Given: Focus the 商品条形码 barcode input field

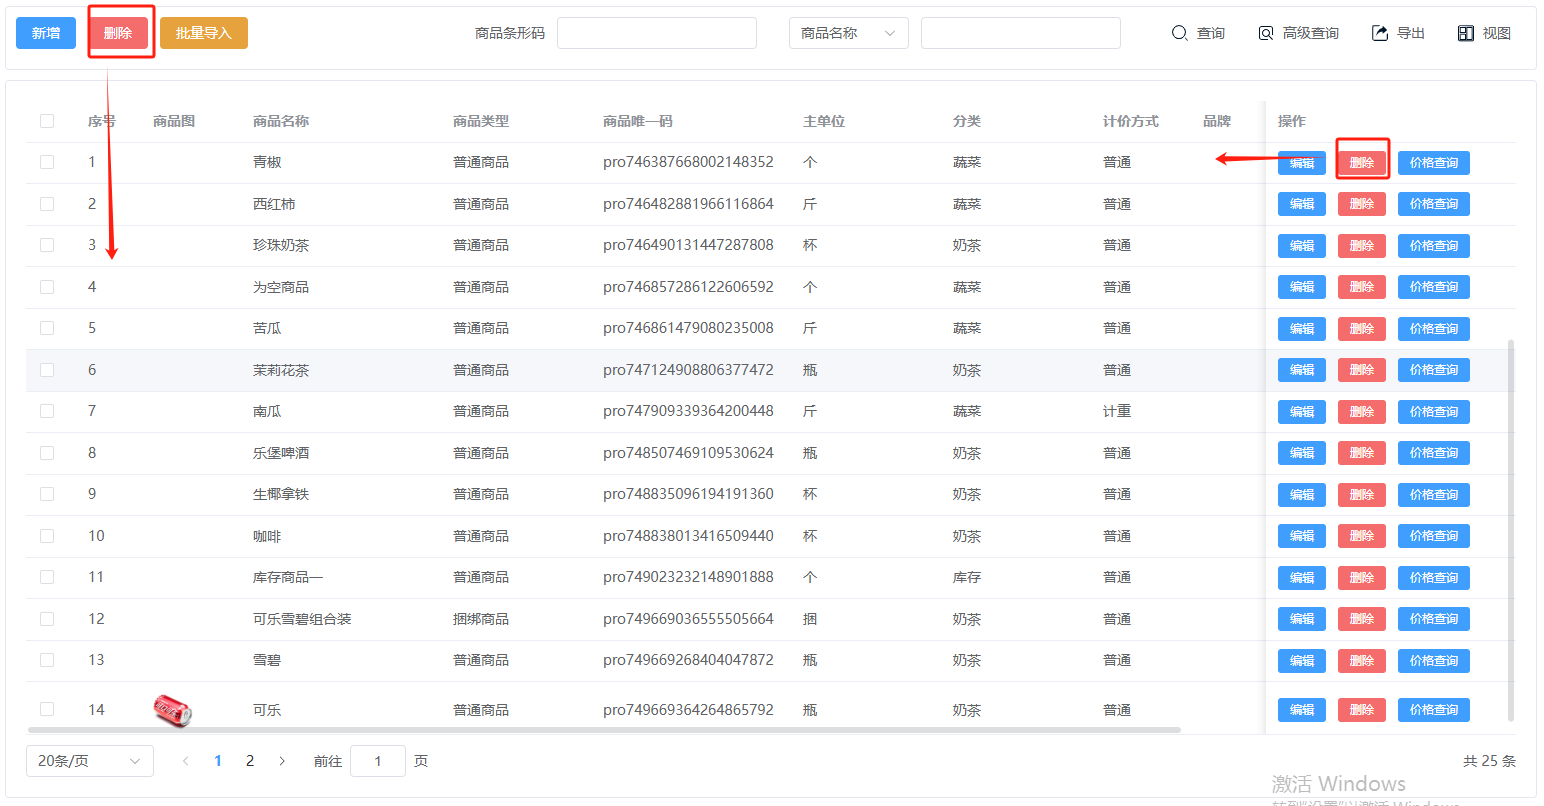Looking at the screenshot, I should point(656,33).
